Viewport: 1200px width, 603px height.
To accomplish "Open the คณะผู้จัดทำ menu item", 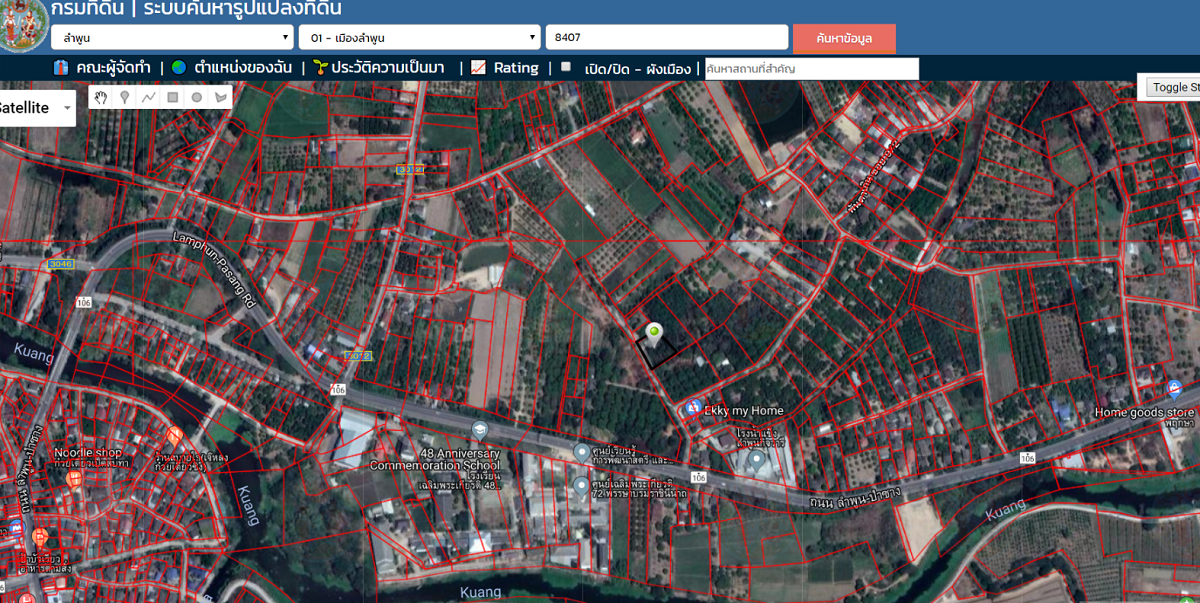I will click(113, 68).
